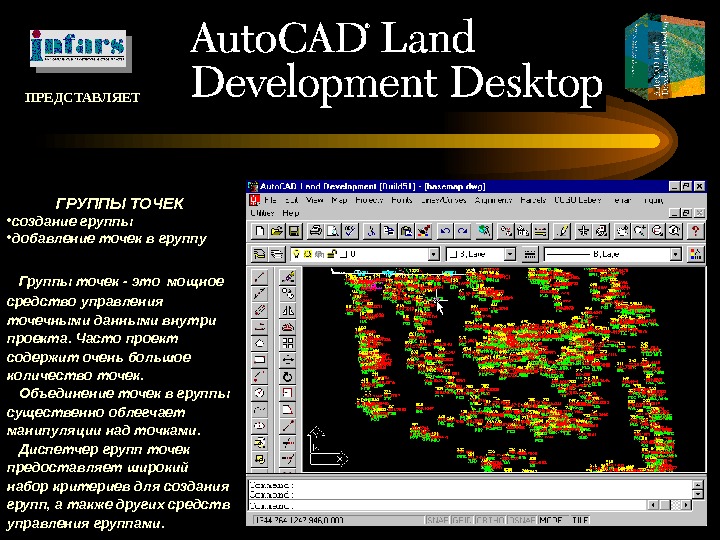Viewport: 720px width, 540px height.
Task: Click the AutoCAD Land Development product box image
Action: click(x=664, y=56)
